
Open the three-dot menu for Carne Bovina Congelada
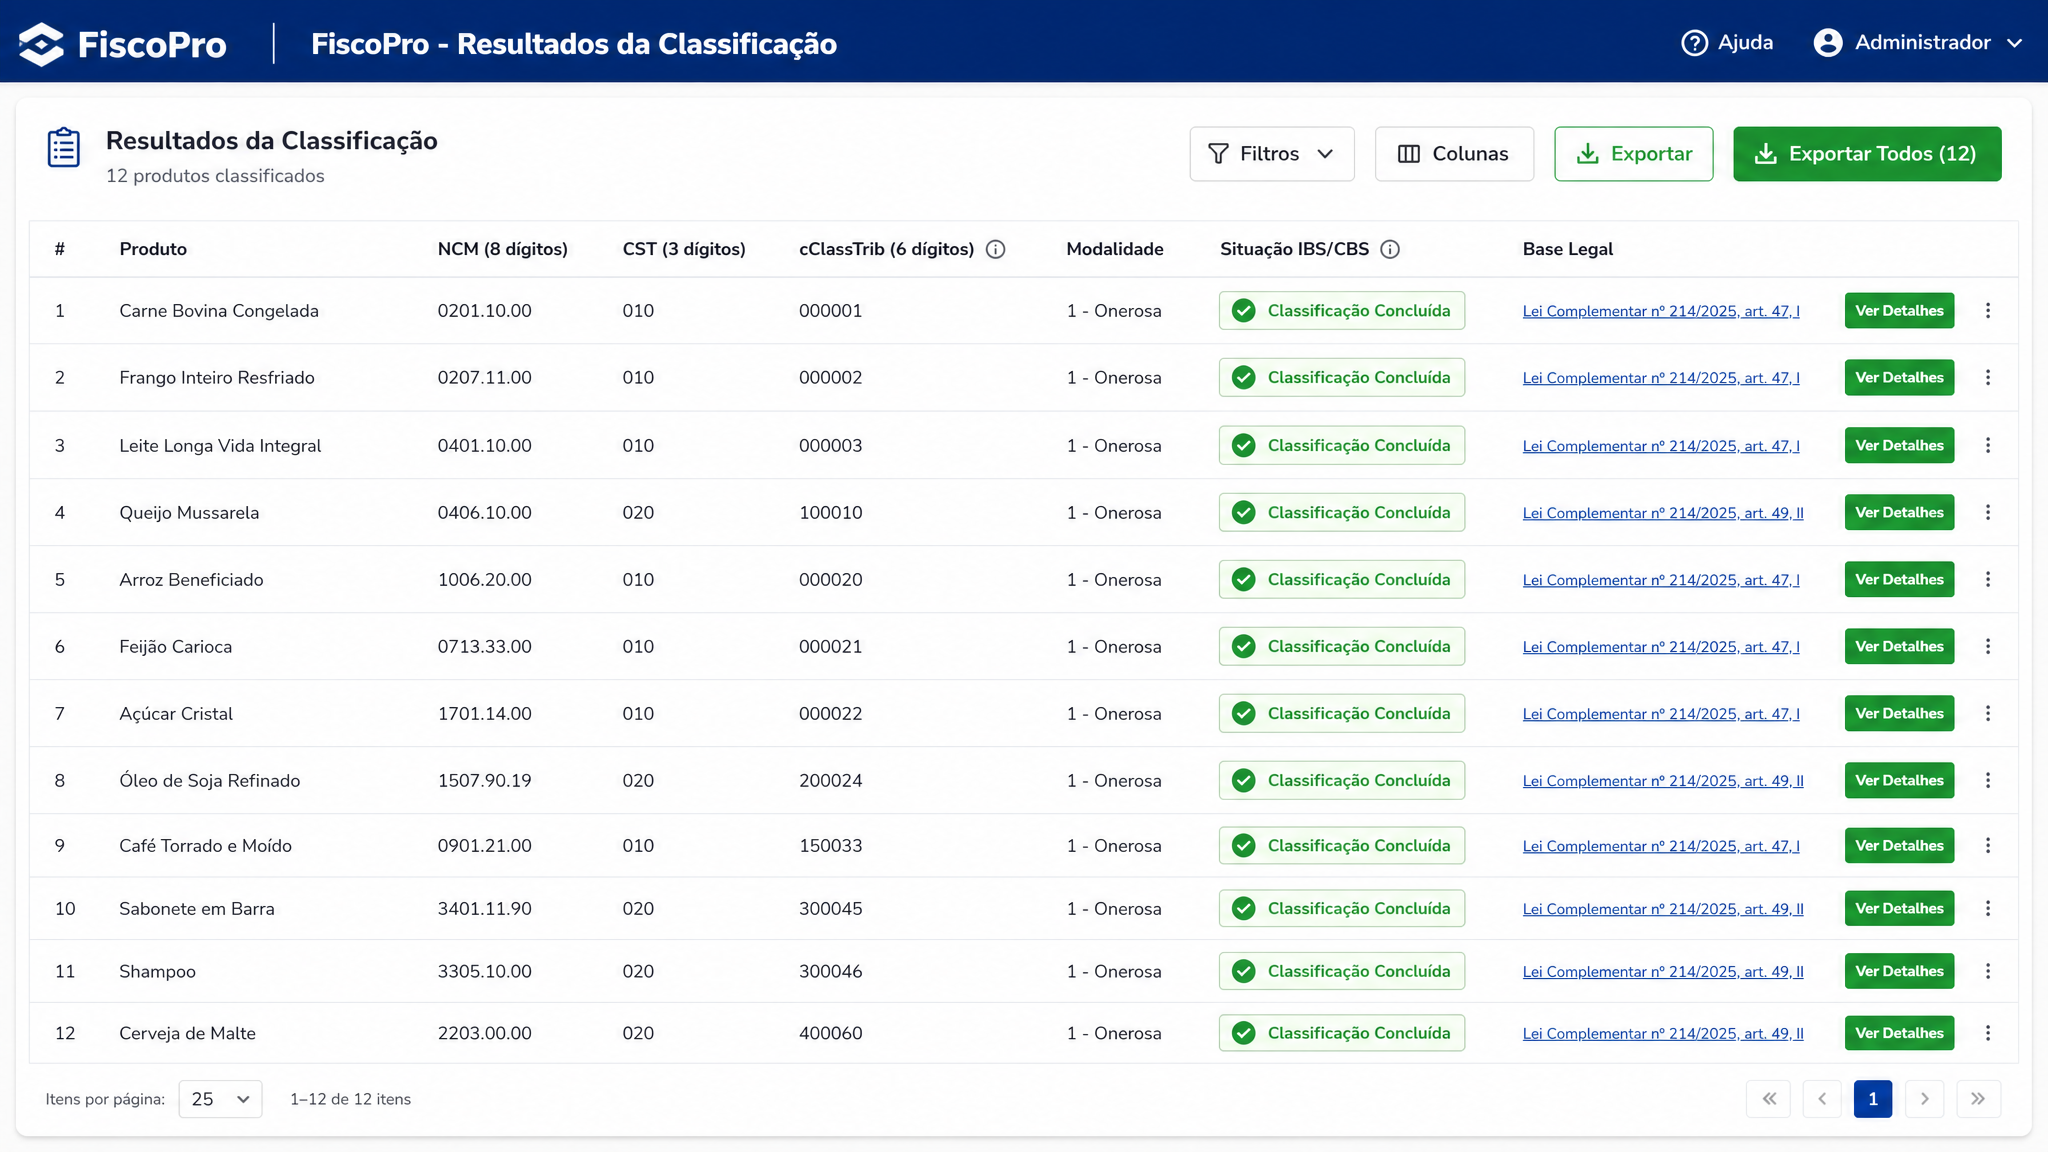(1988, 311)
